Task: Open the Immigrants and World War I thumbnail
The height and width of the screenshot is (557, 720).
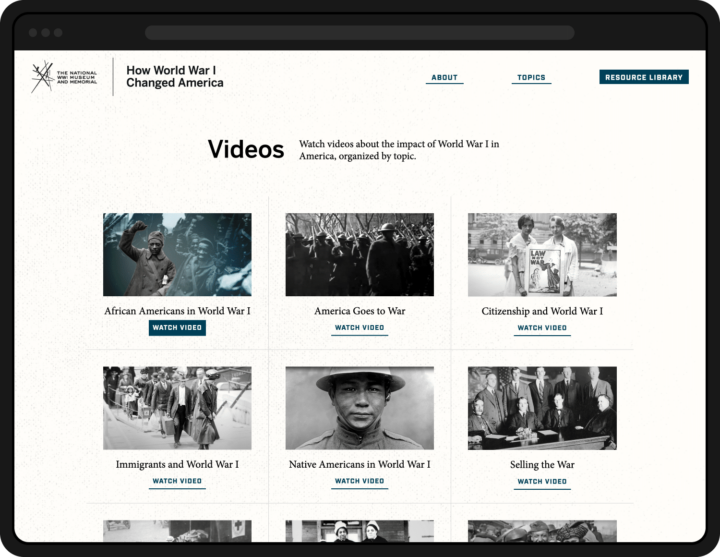Action: coord(177,407)
